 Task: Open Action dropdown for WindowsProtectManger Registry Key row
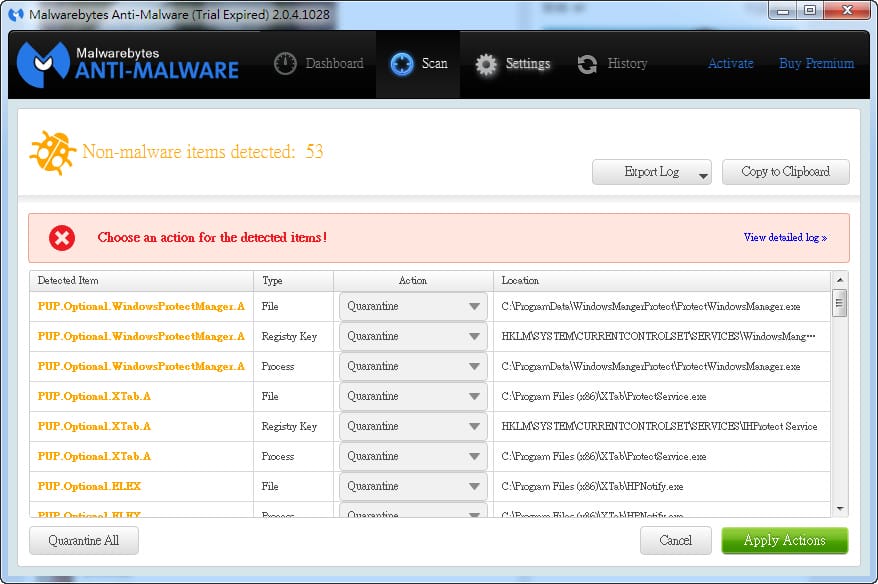click(413, 337)
